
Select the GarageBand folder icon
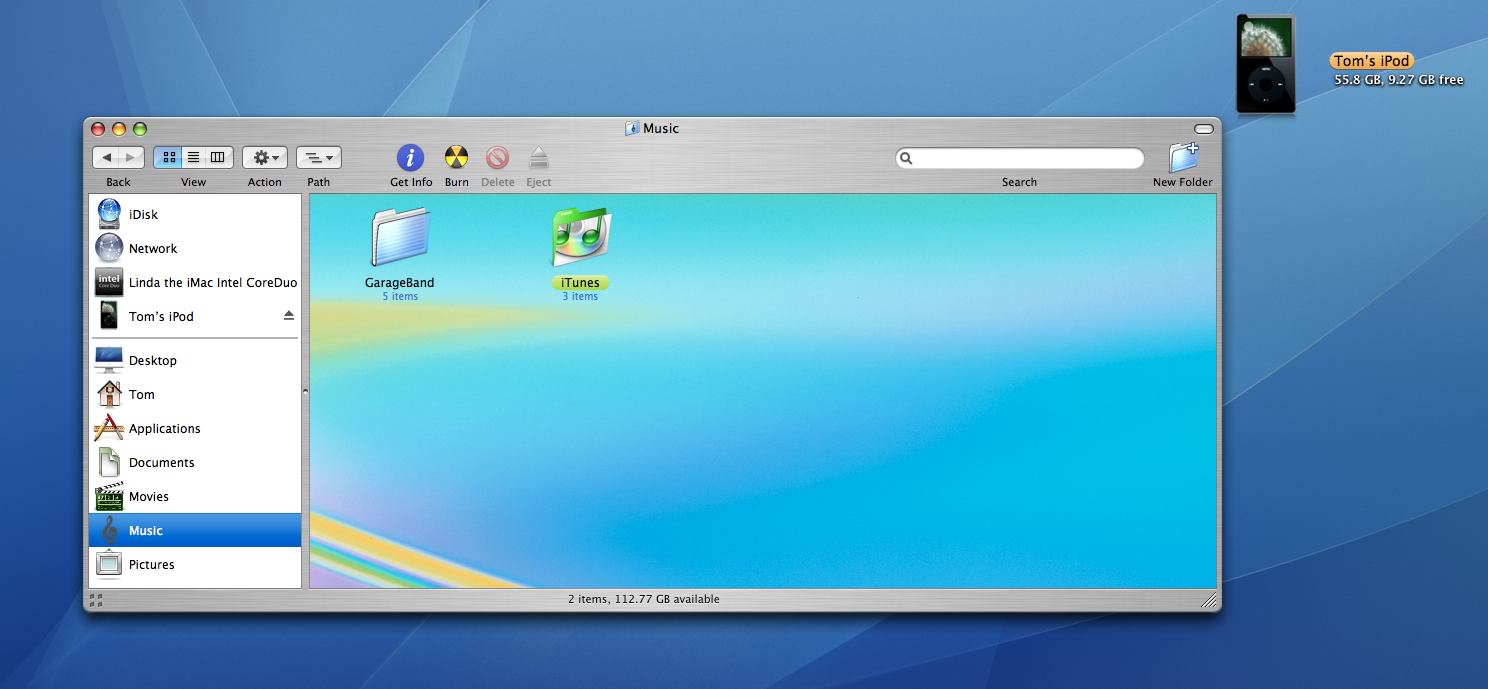tap(400, 237)
